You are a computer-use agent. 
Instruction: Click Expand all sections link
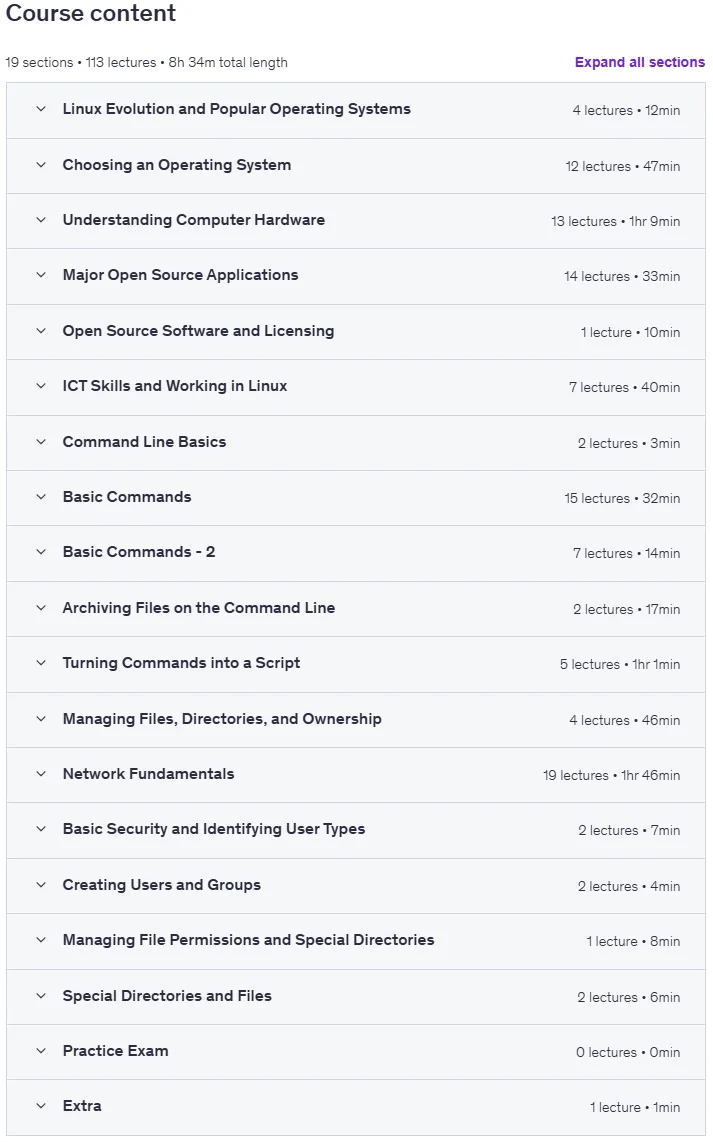[x=639, y=63]
